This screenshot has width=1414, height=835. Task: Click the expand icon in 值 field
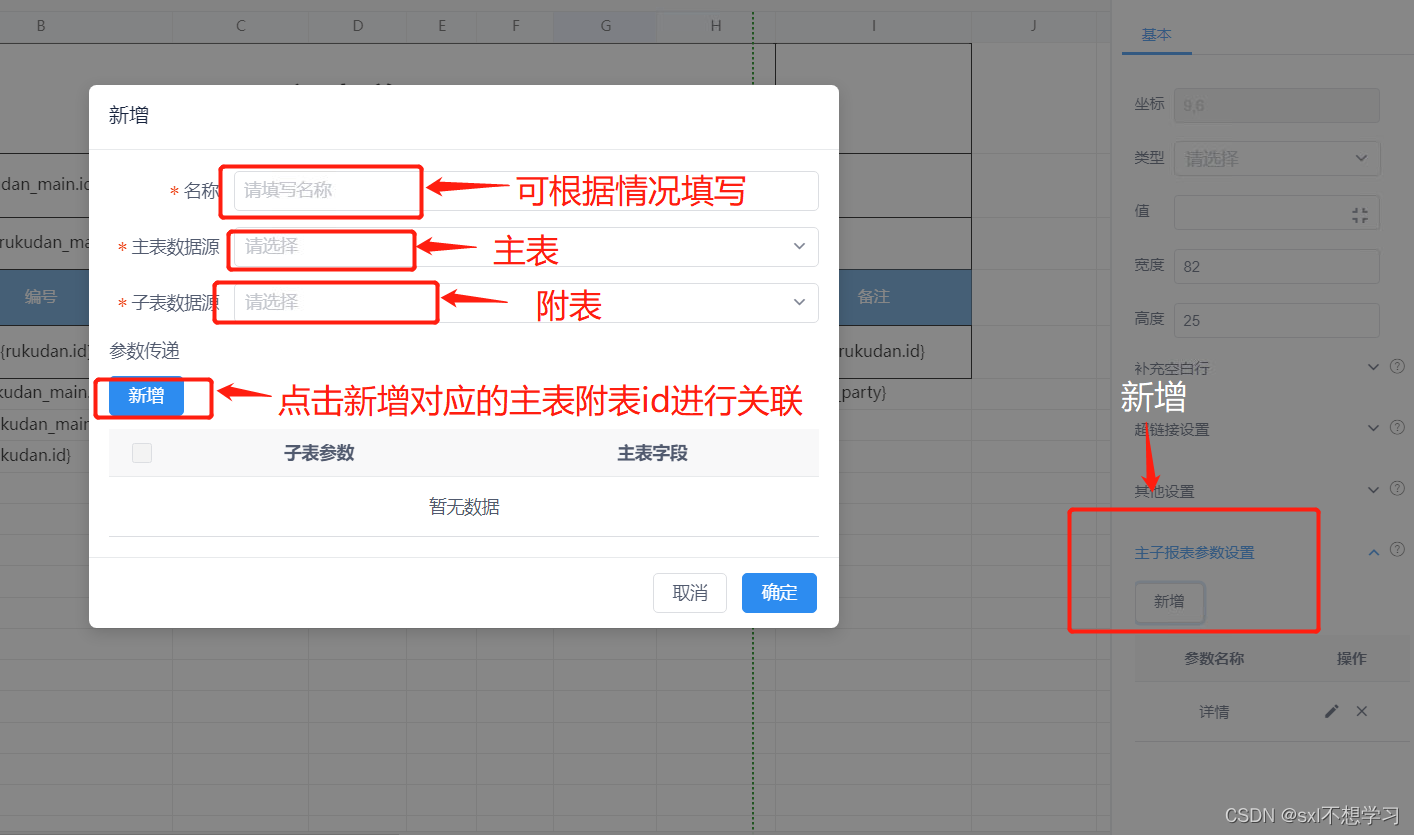tap(1359, 214)
